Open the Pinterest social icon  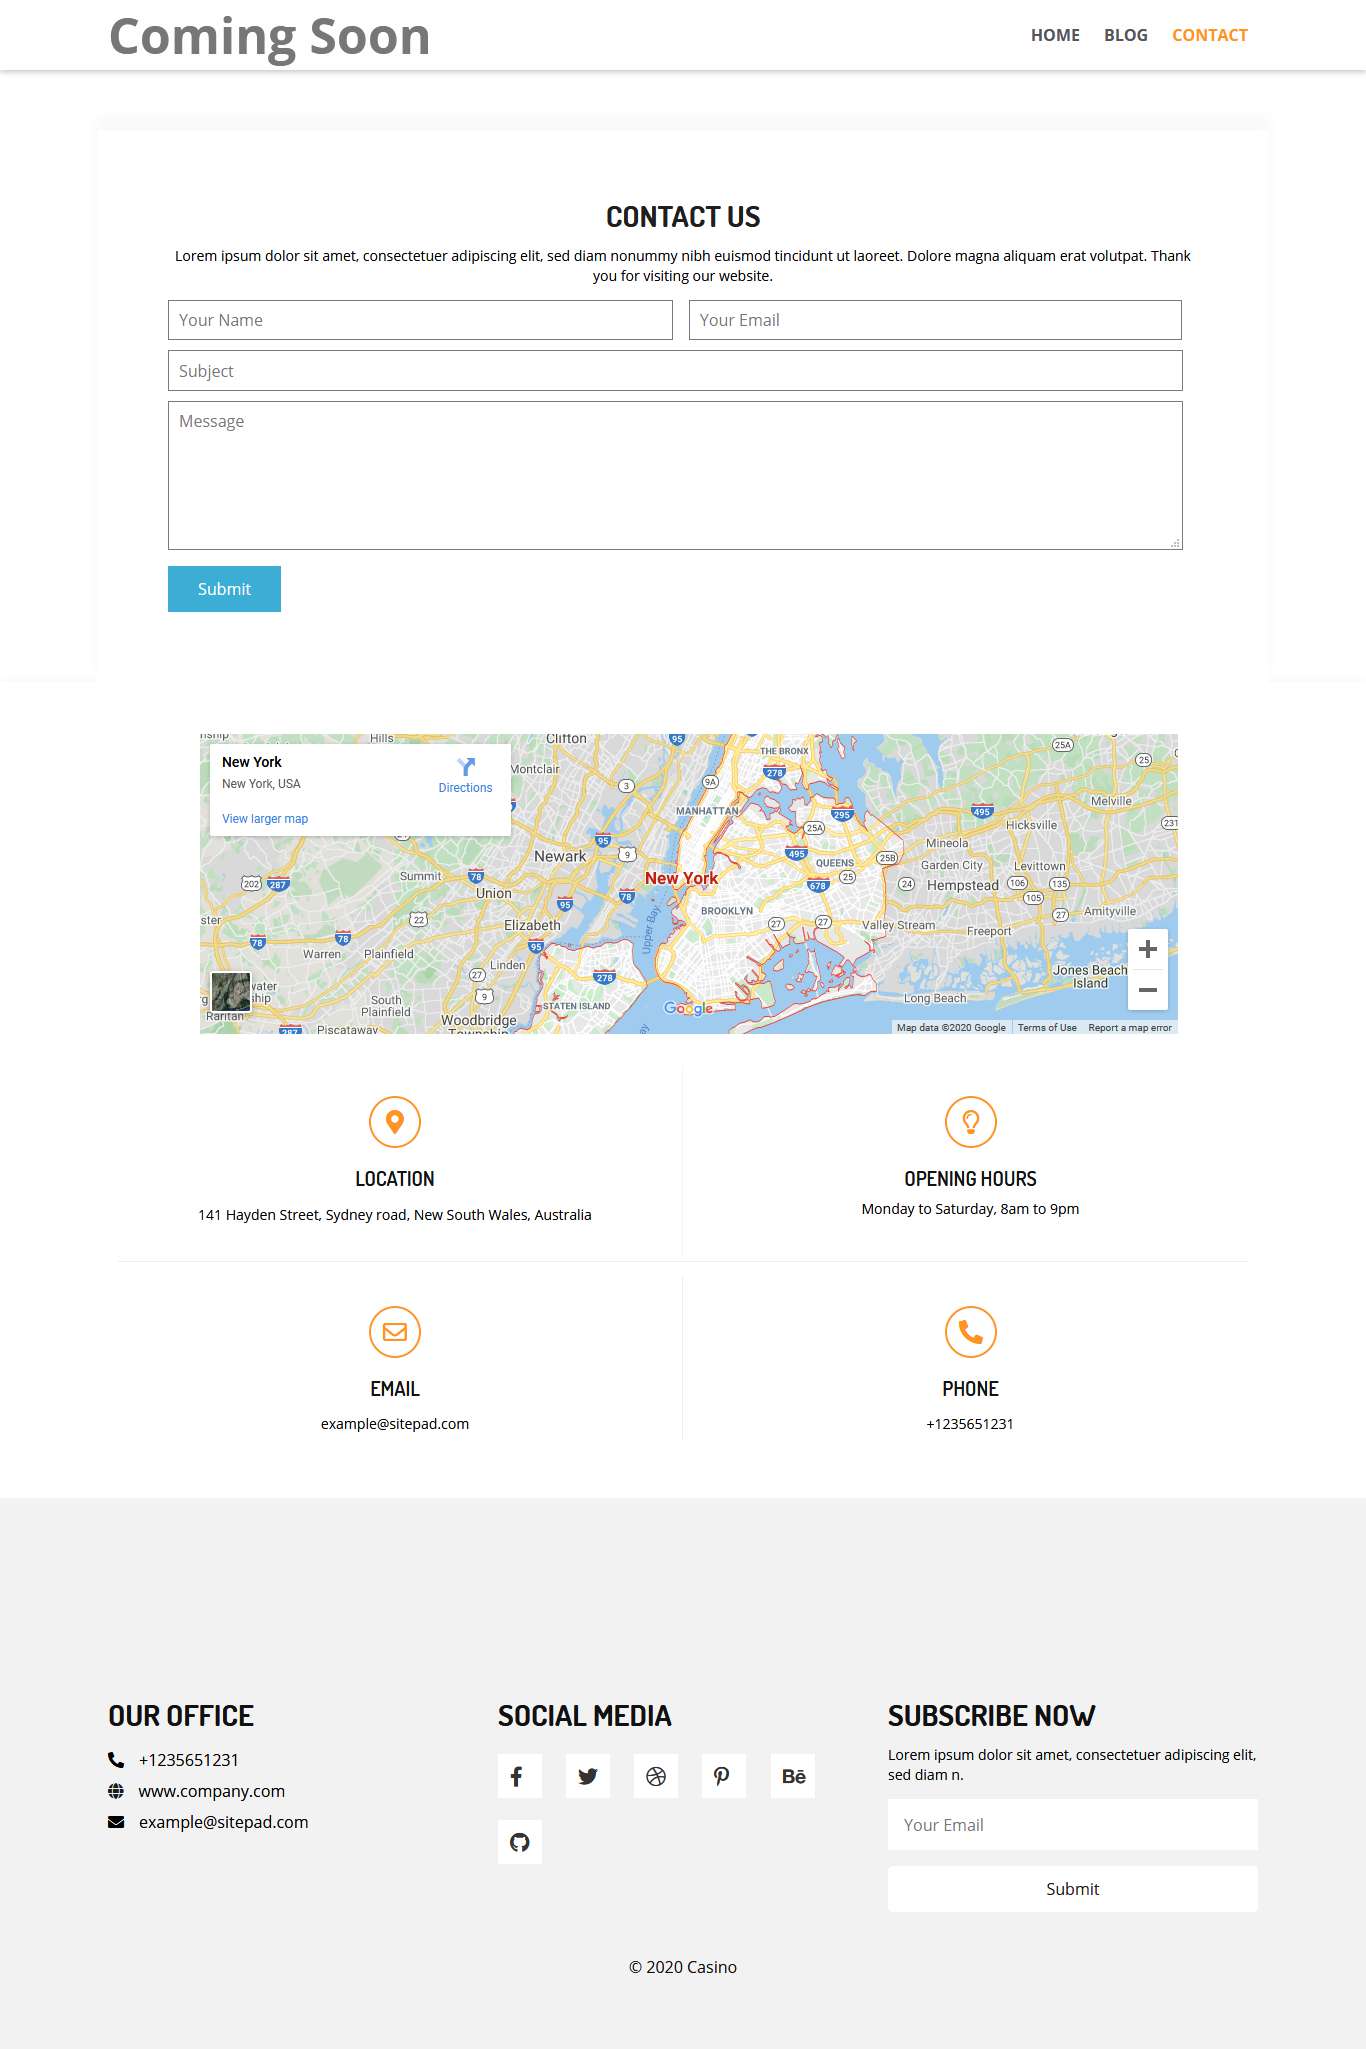723,1776
